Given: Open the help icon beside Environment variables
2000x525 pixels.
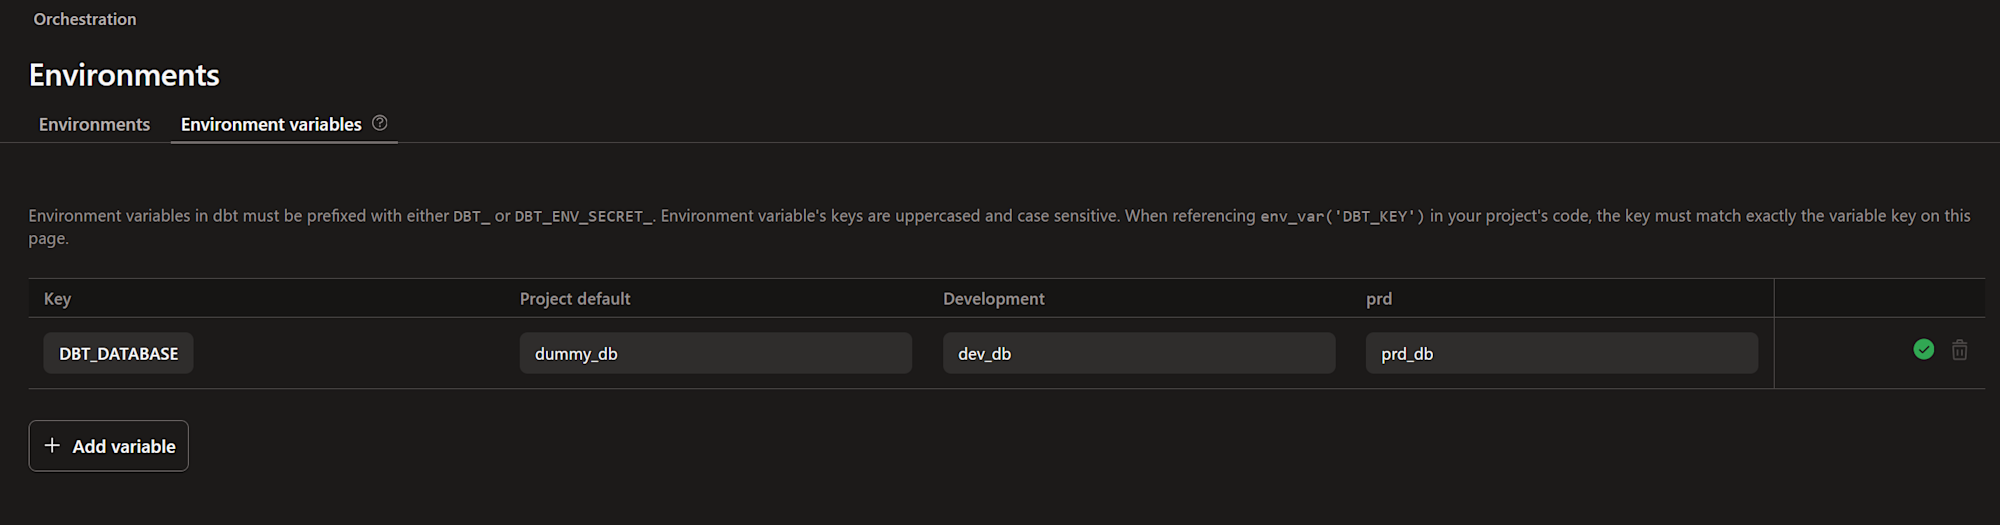Looking at the screenshot, I should click(380, 123).
